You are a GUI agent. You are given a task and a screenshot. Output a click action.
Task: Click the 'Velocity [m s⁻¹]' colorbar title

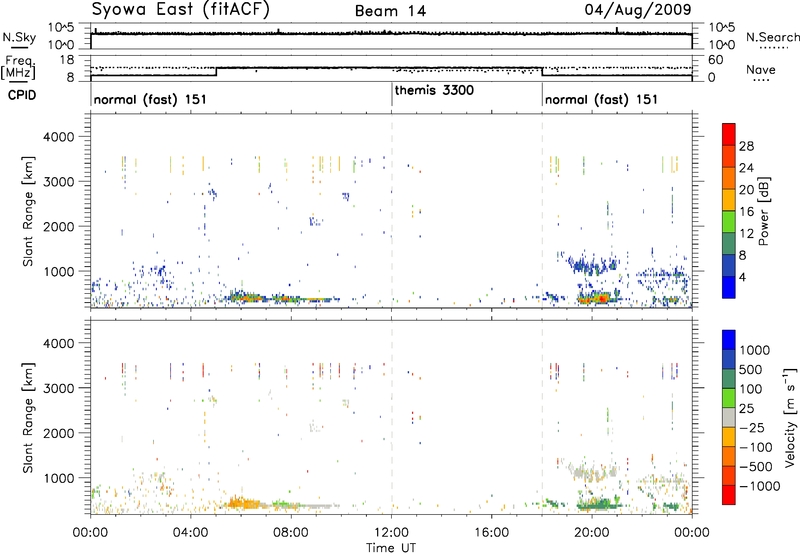click(x=790, y=417)
